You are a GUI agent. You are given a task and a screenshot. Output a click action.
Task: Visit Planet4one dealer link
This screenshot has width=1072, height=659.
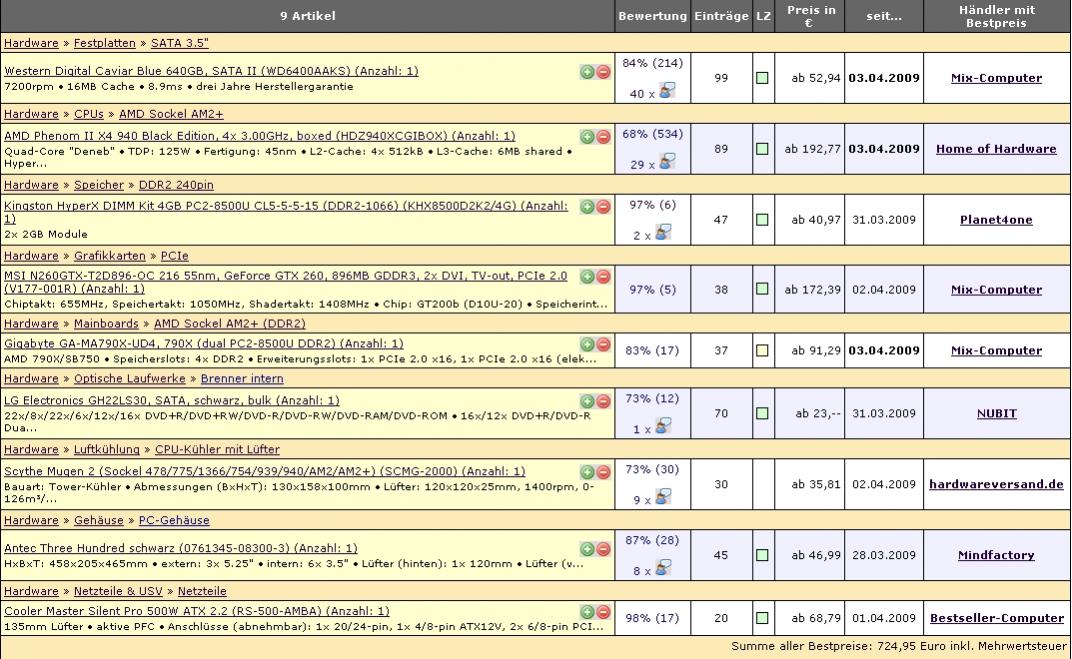pyautogui.click(x=996, y=220)
